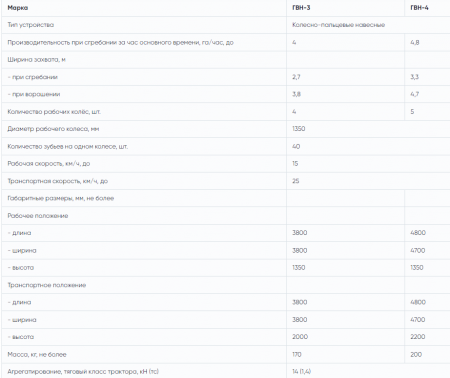Select the Транспортная скорость value 25
This screenshot has width=450, height=378.
tap(296, 181)
